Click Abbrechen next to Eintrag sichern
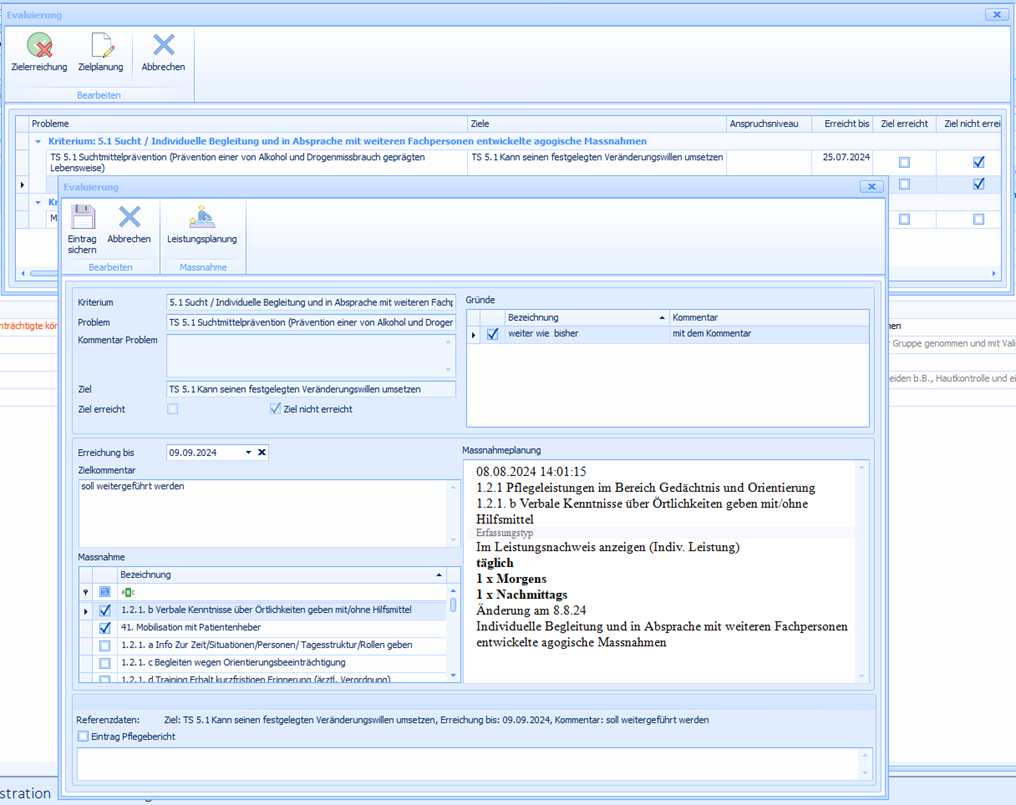 point(129,219)
